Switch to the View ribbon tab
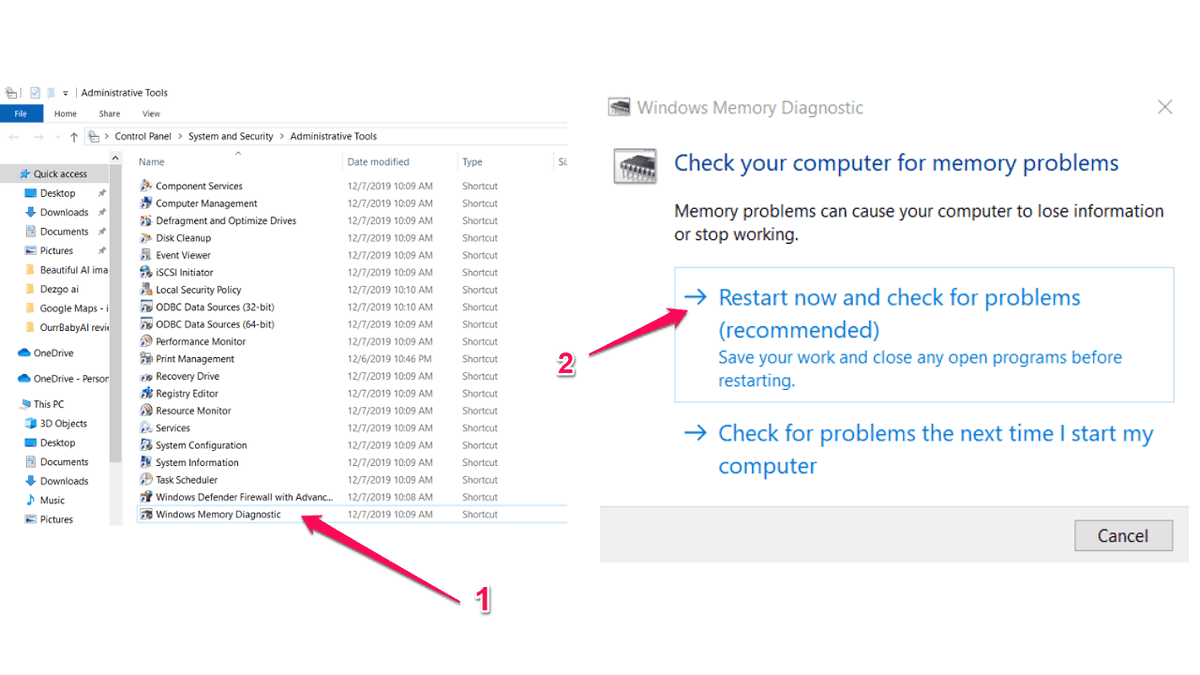Screen dimensions: 1200x675 [151, 114]
